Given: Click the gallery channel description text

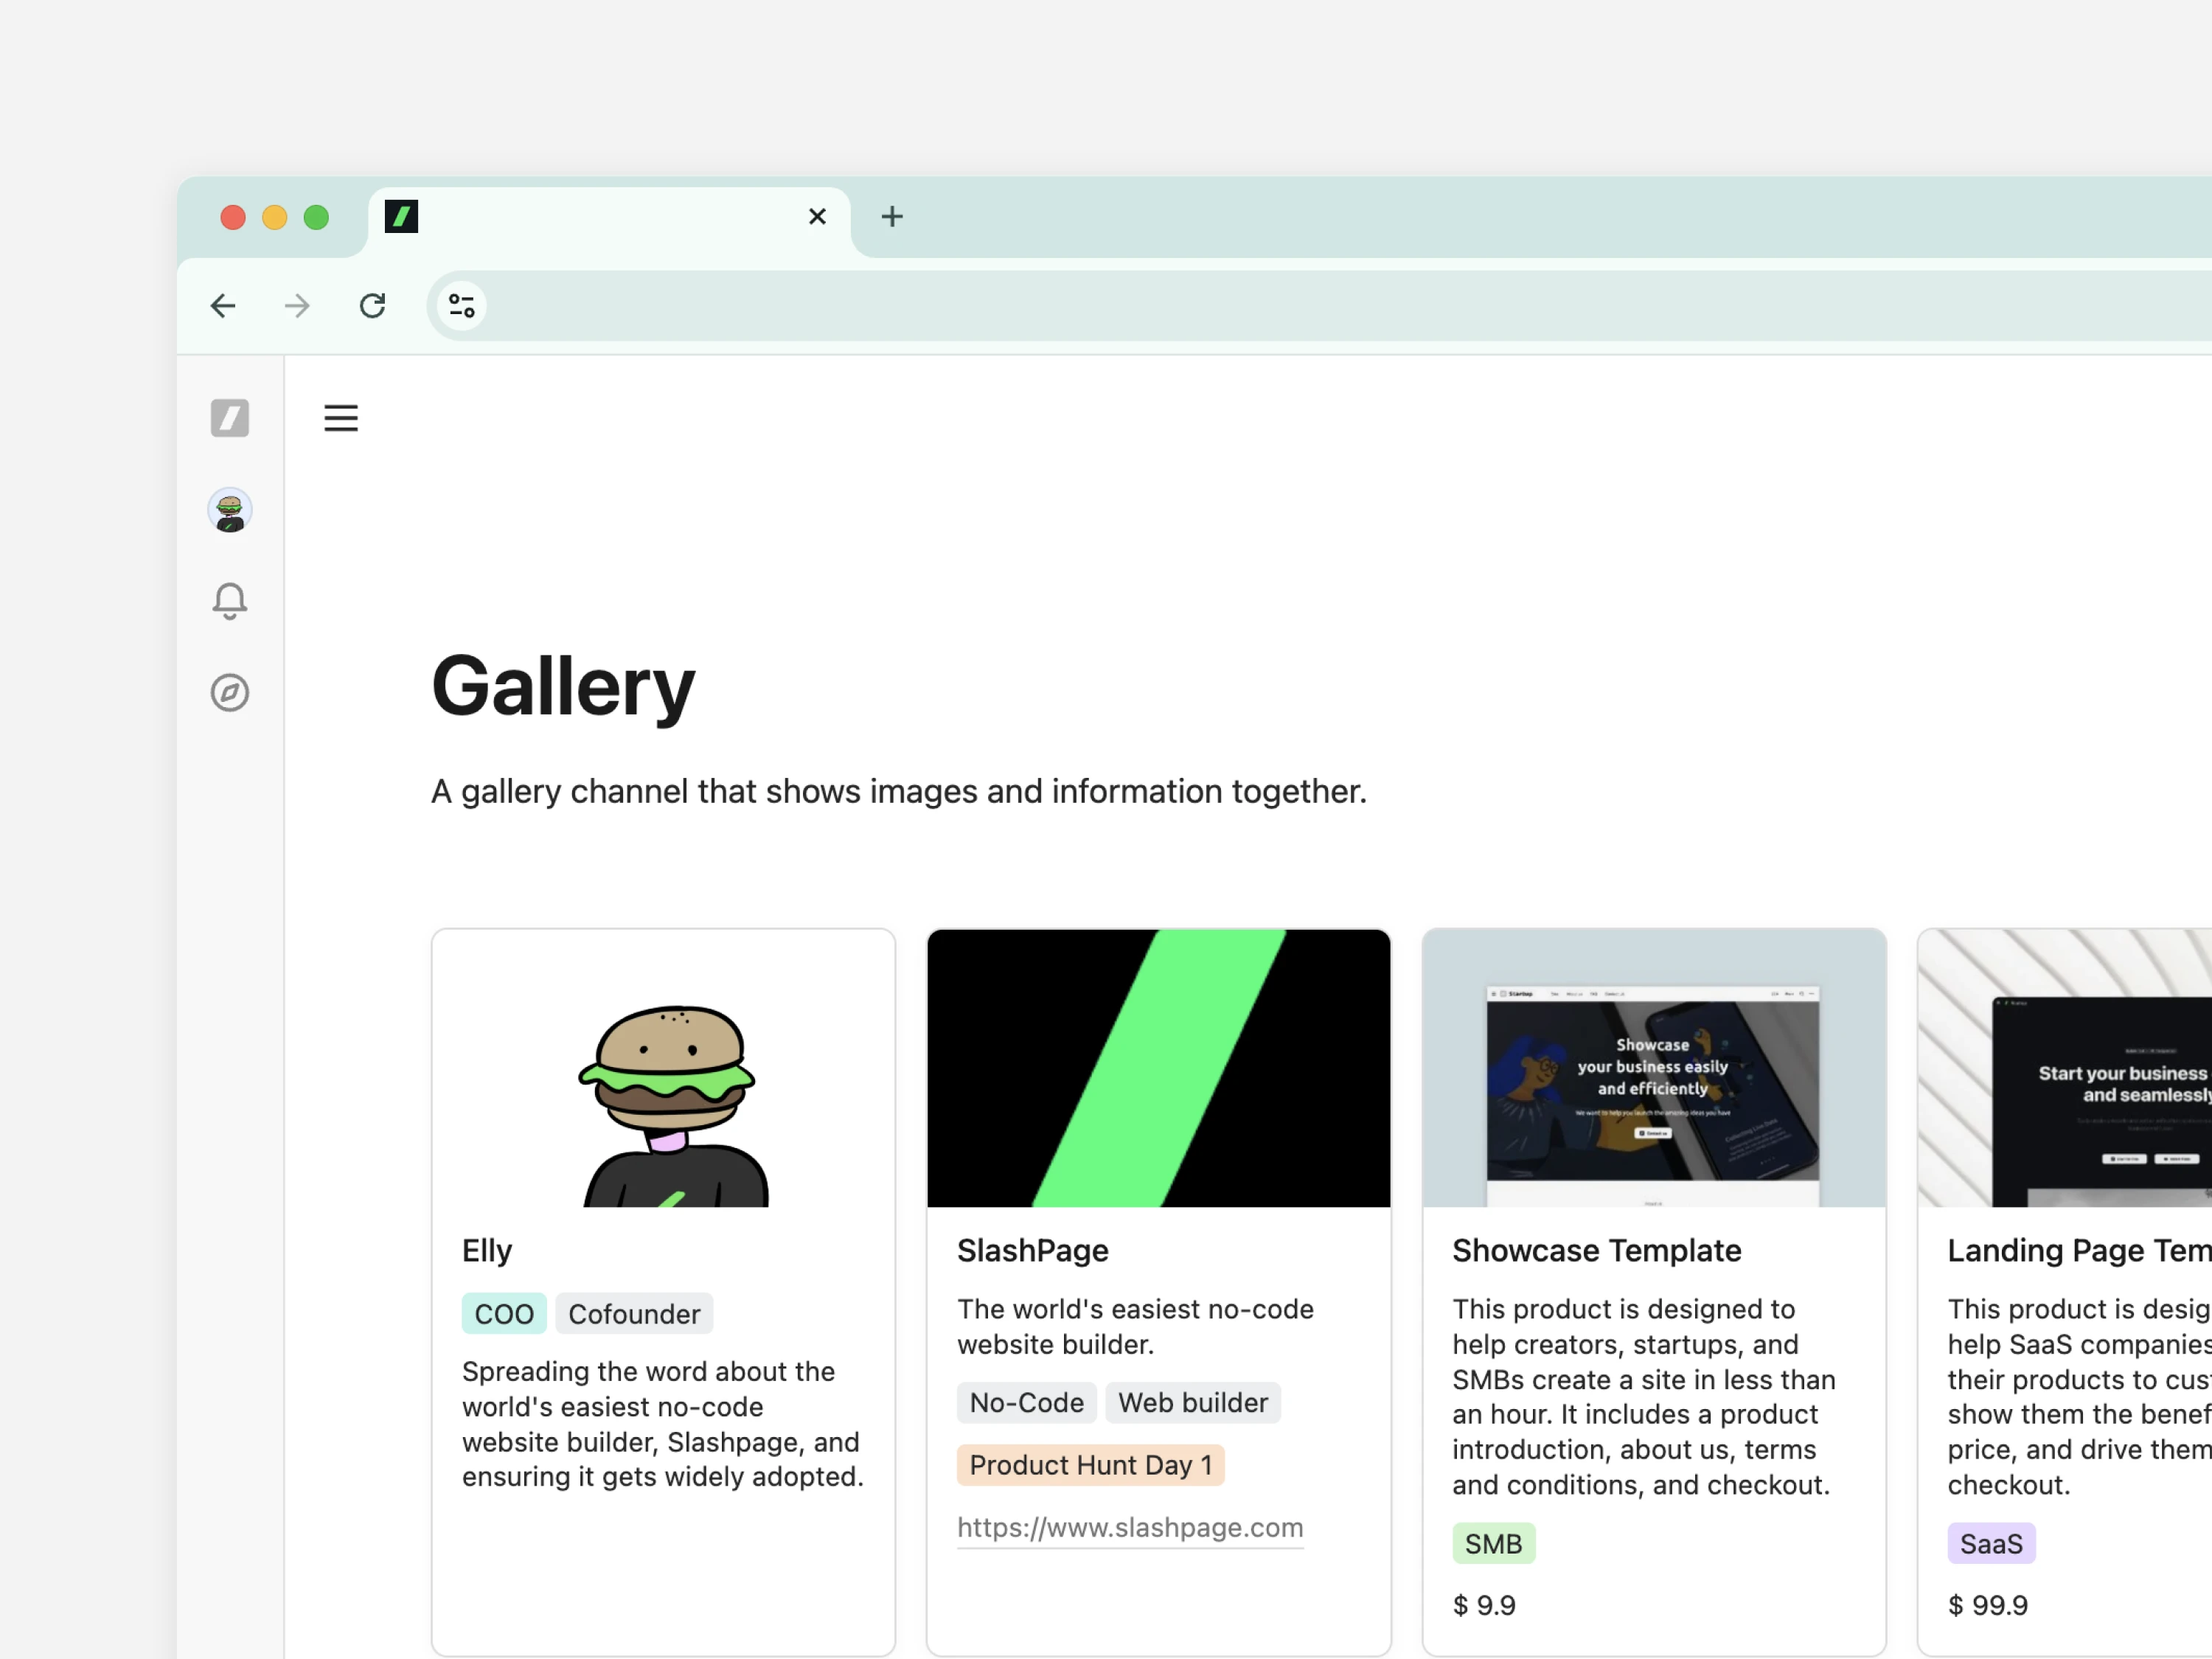Looking at the screenshot, I should tap(898, 791).
